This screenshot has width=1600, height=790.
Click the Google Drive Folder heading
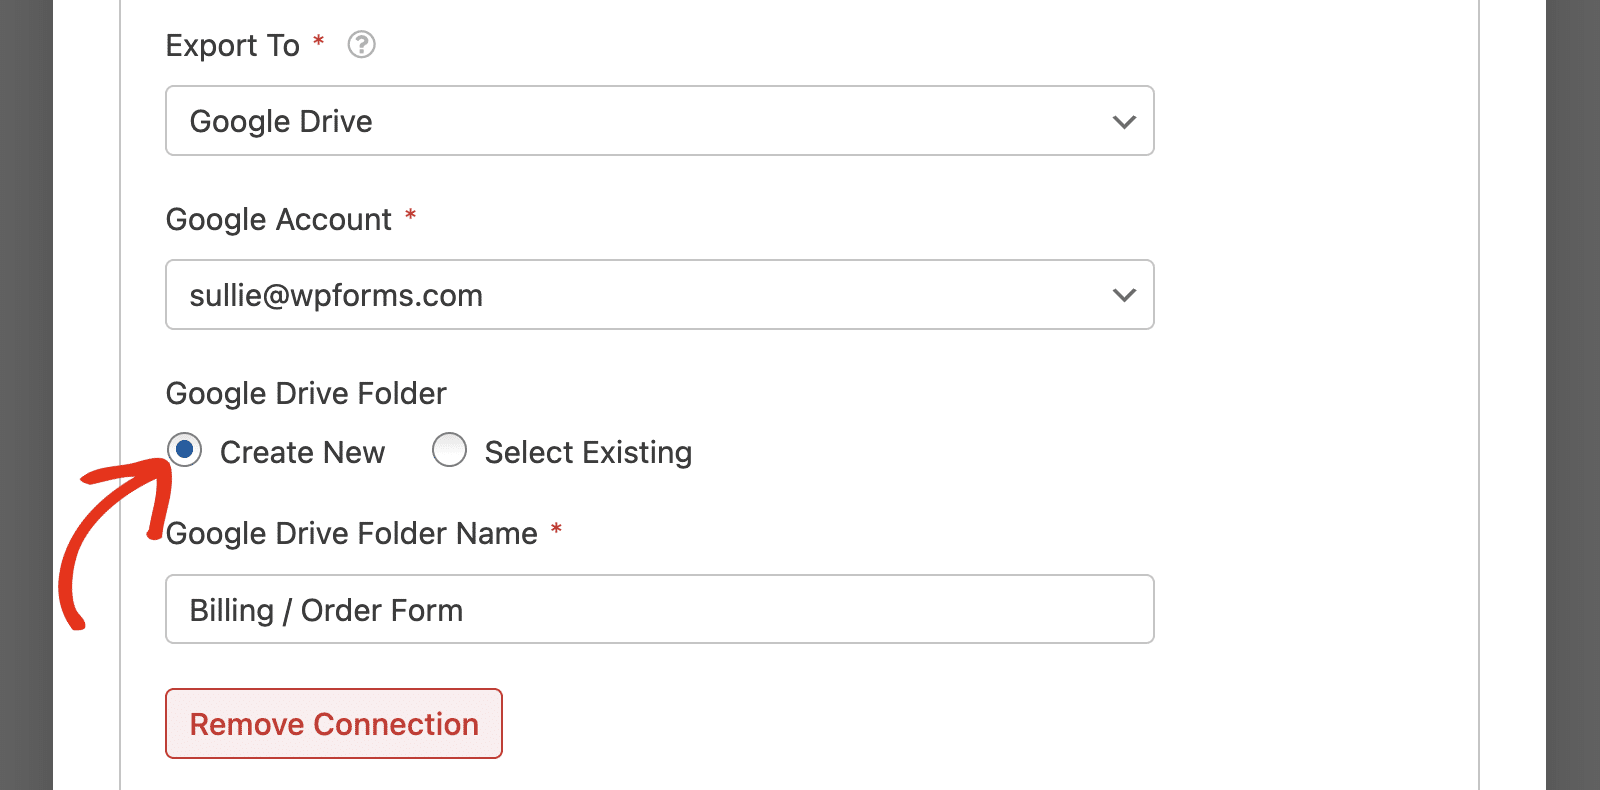[306, 394]
